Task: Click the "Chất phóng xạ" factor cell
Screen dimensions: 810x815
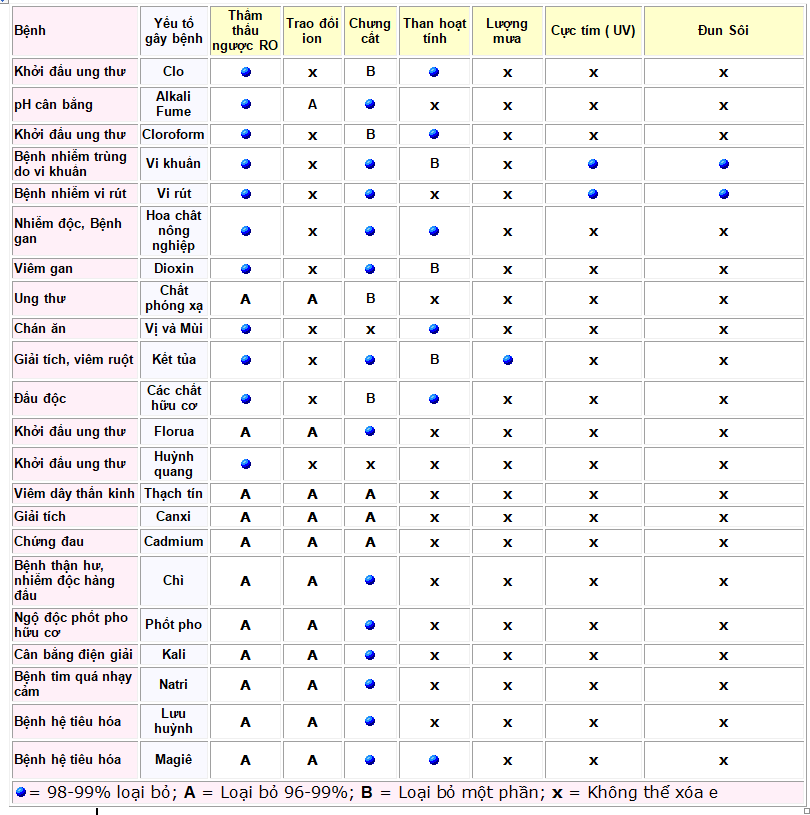Action: [174, 298]
